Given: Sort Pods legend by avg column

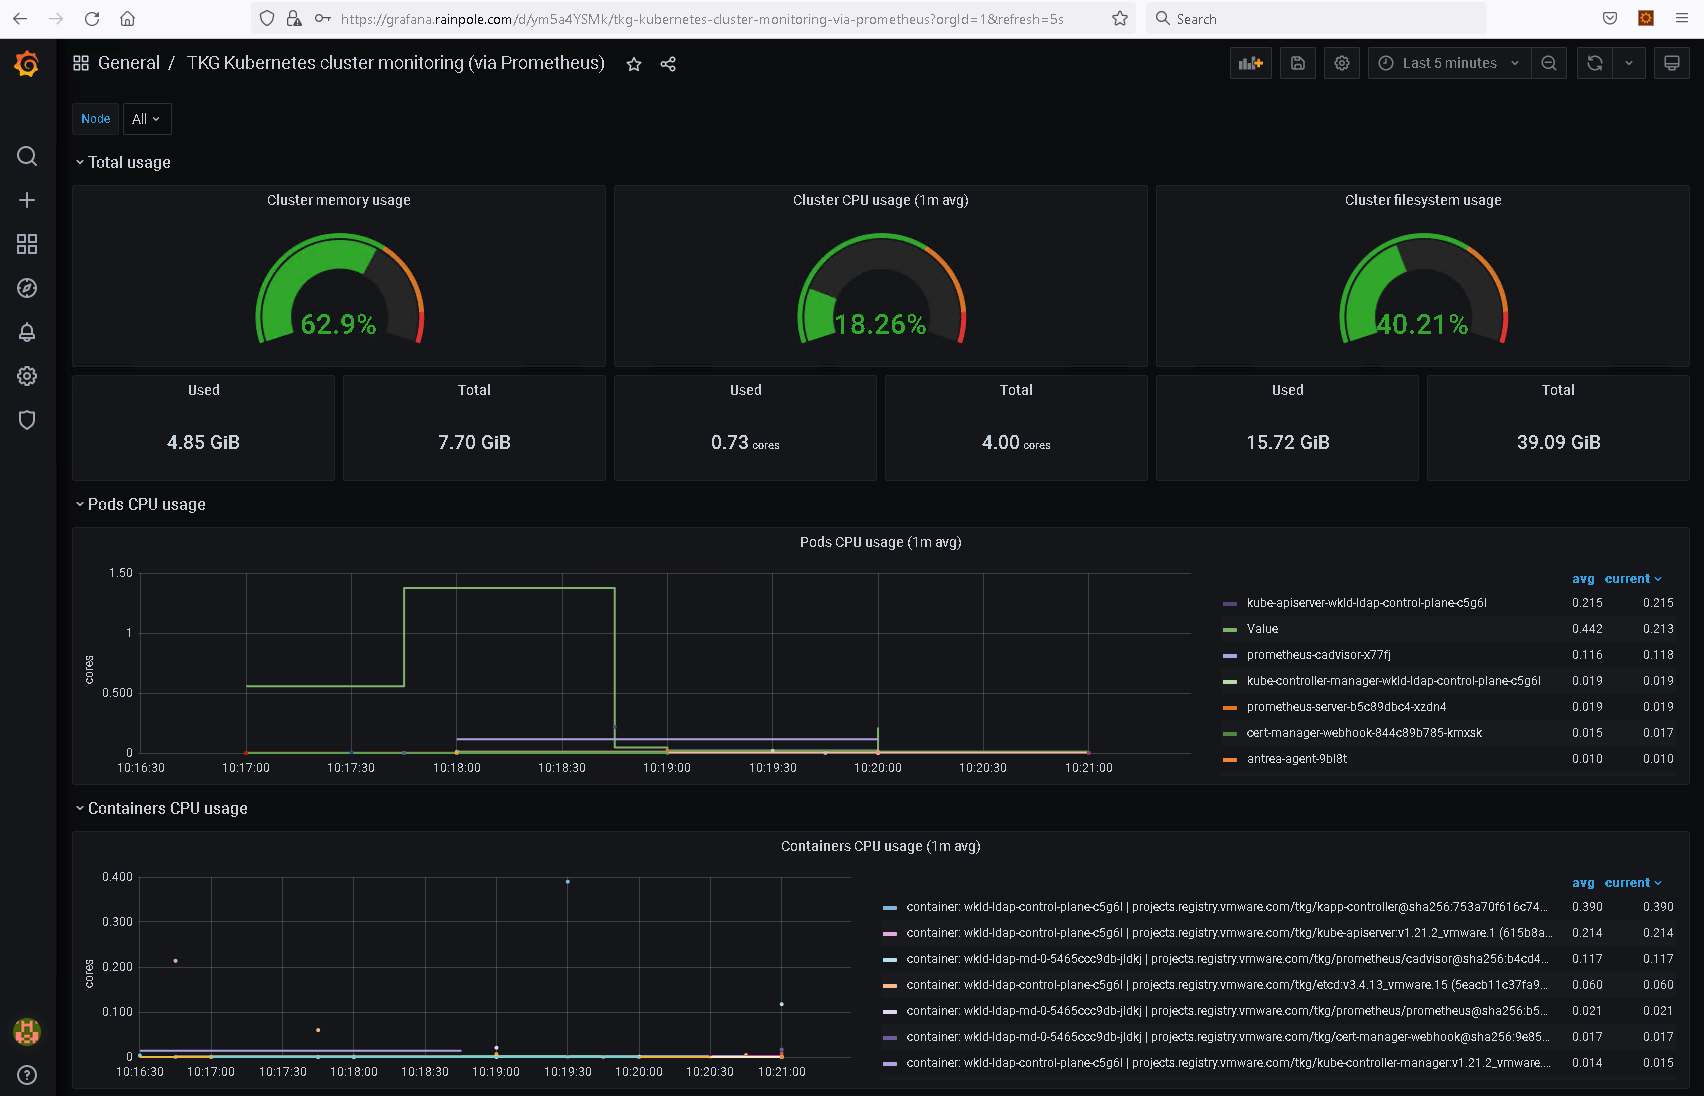Looking at the screenshot, I should click(1583, 579).
